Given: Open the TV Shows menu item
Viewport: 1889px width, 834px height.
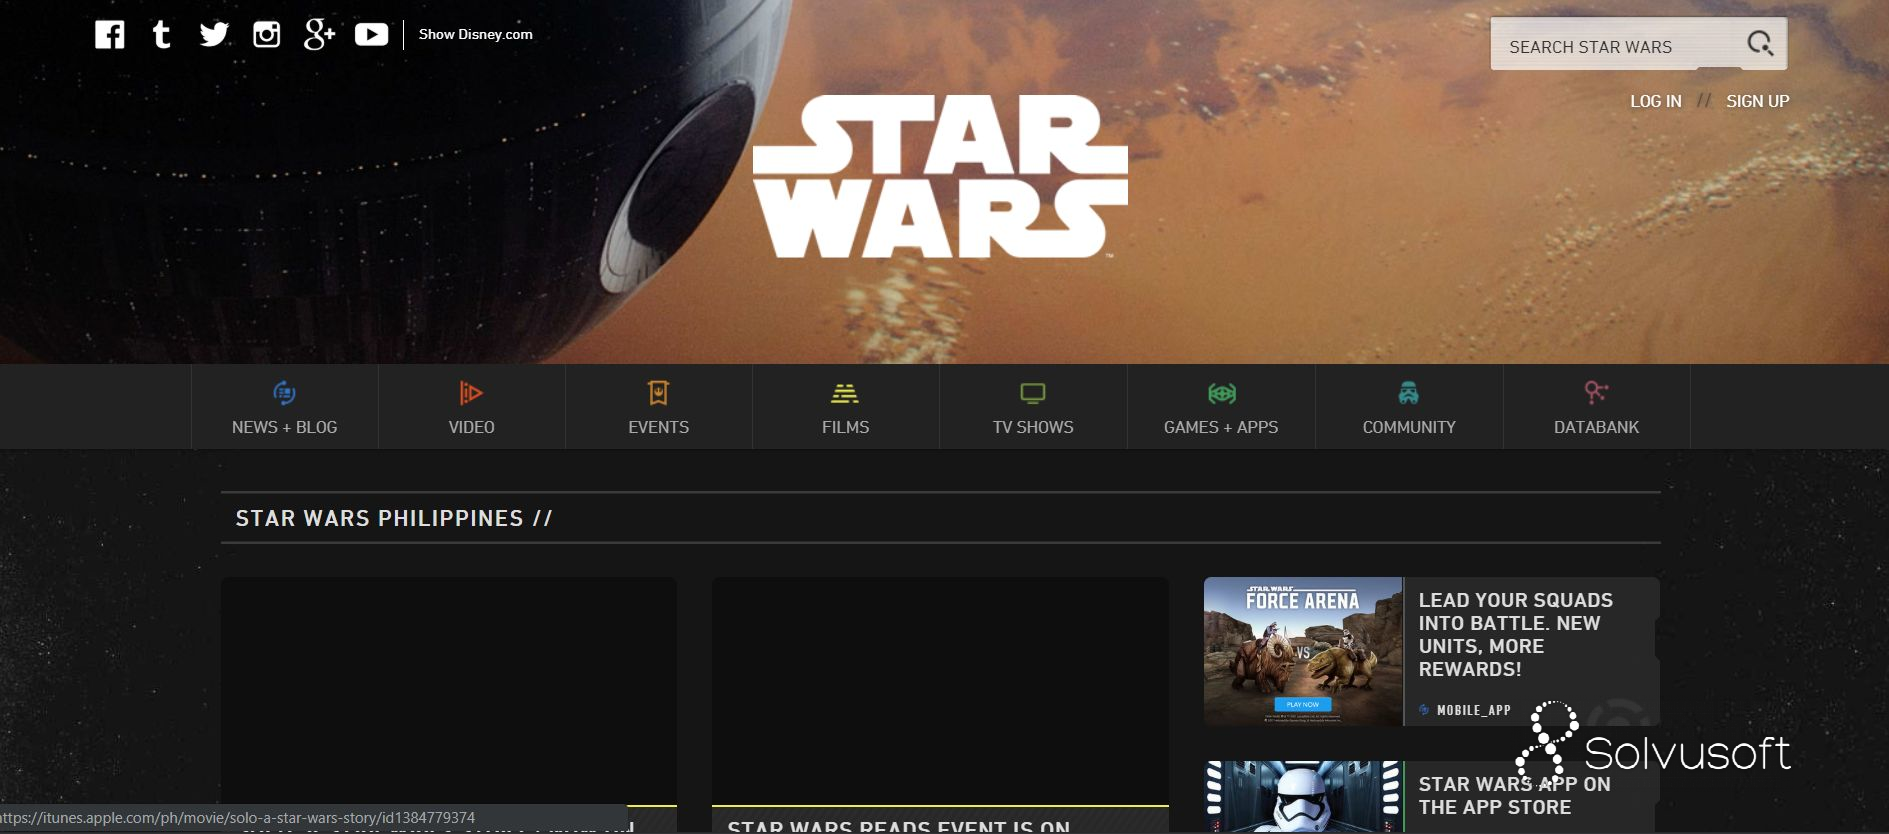Looking at the screenshot, I should (1033, 407).
